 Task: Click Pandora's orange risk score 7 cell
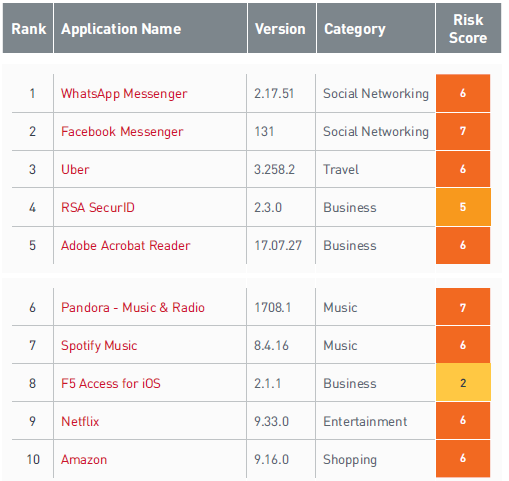(x=463, y=307)
